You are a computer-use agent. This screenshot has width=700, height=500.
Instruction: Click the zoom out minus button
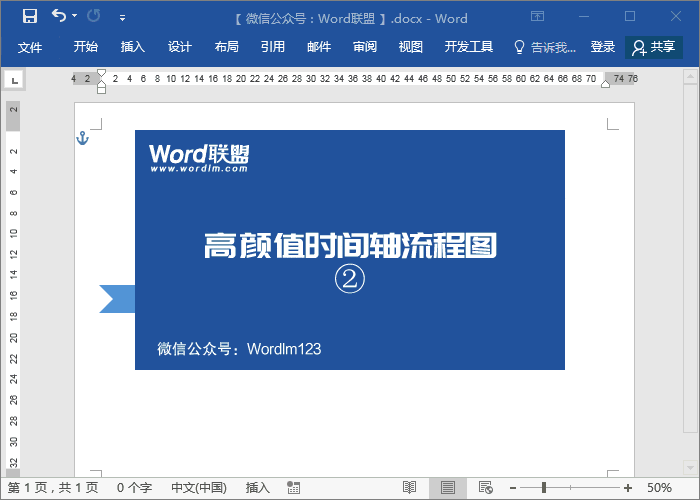point(513,488)
